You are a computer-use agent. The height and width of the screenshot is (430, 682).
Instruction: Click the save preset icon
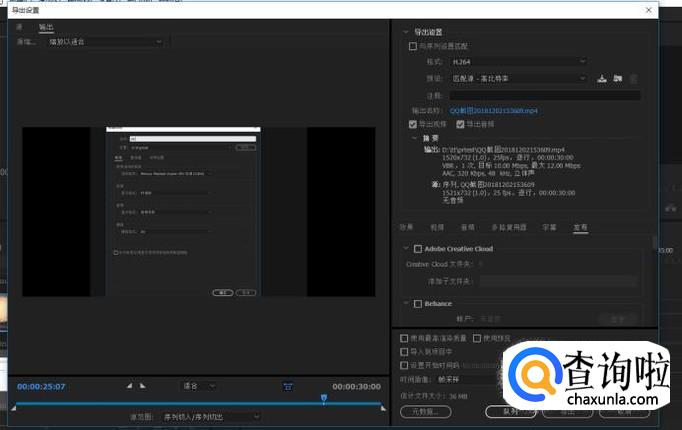(602, 78)
